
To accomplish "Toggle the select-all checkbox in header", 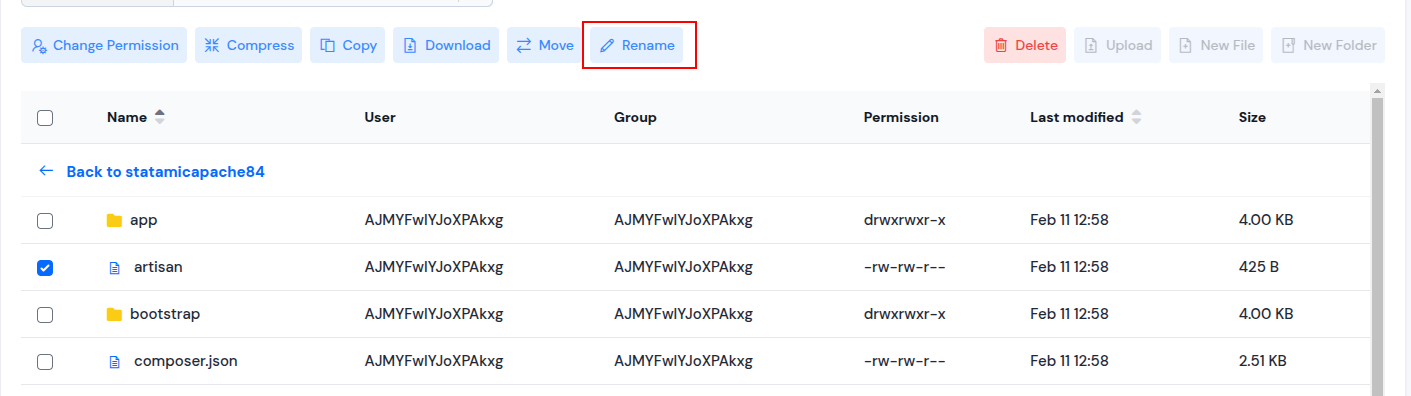I will (45, 118).
